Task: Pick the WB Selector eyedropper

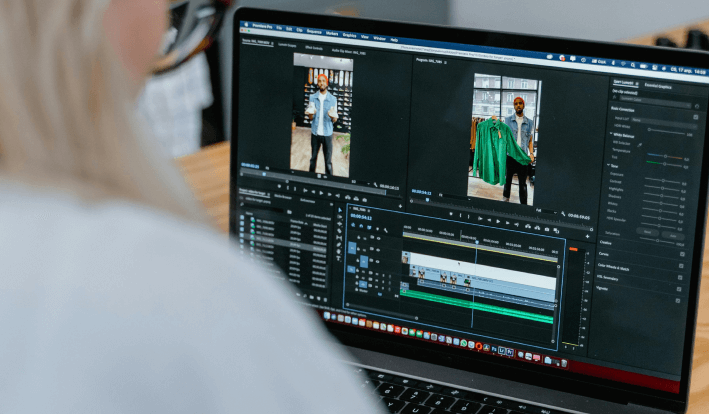Action: click(639, 145)
